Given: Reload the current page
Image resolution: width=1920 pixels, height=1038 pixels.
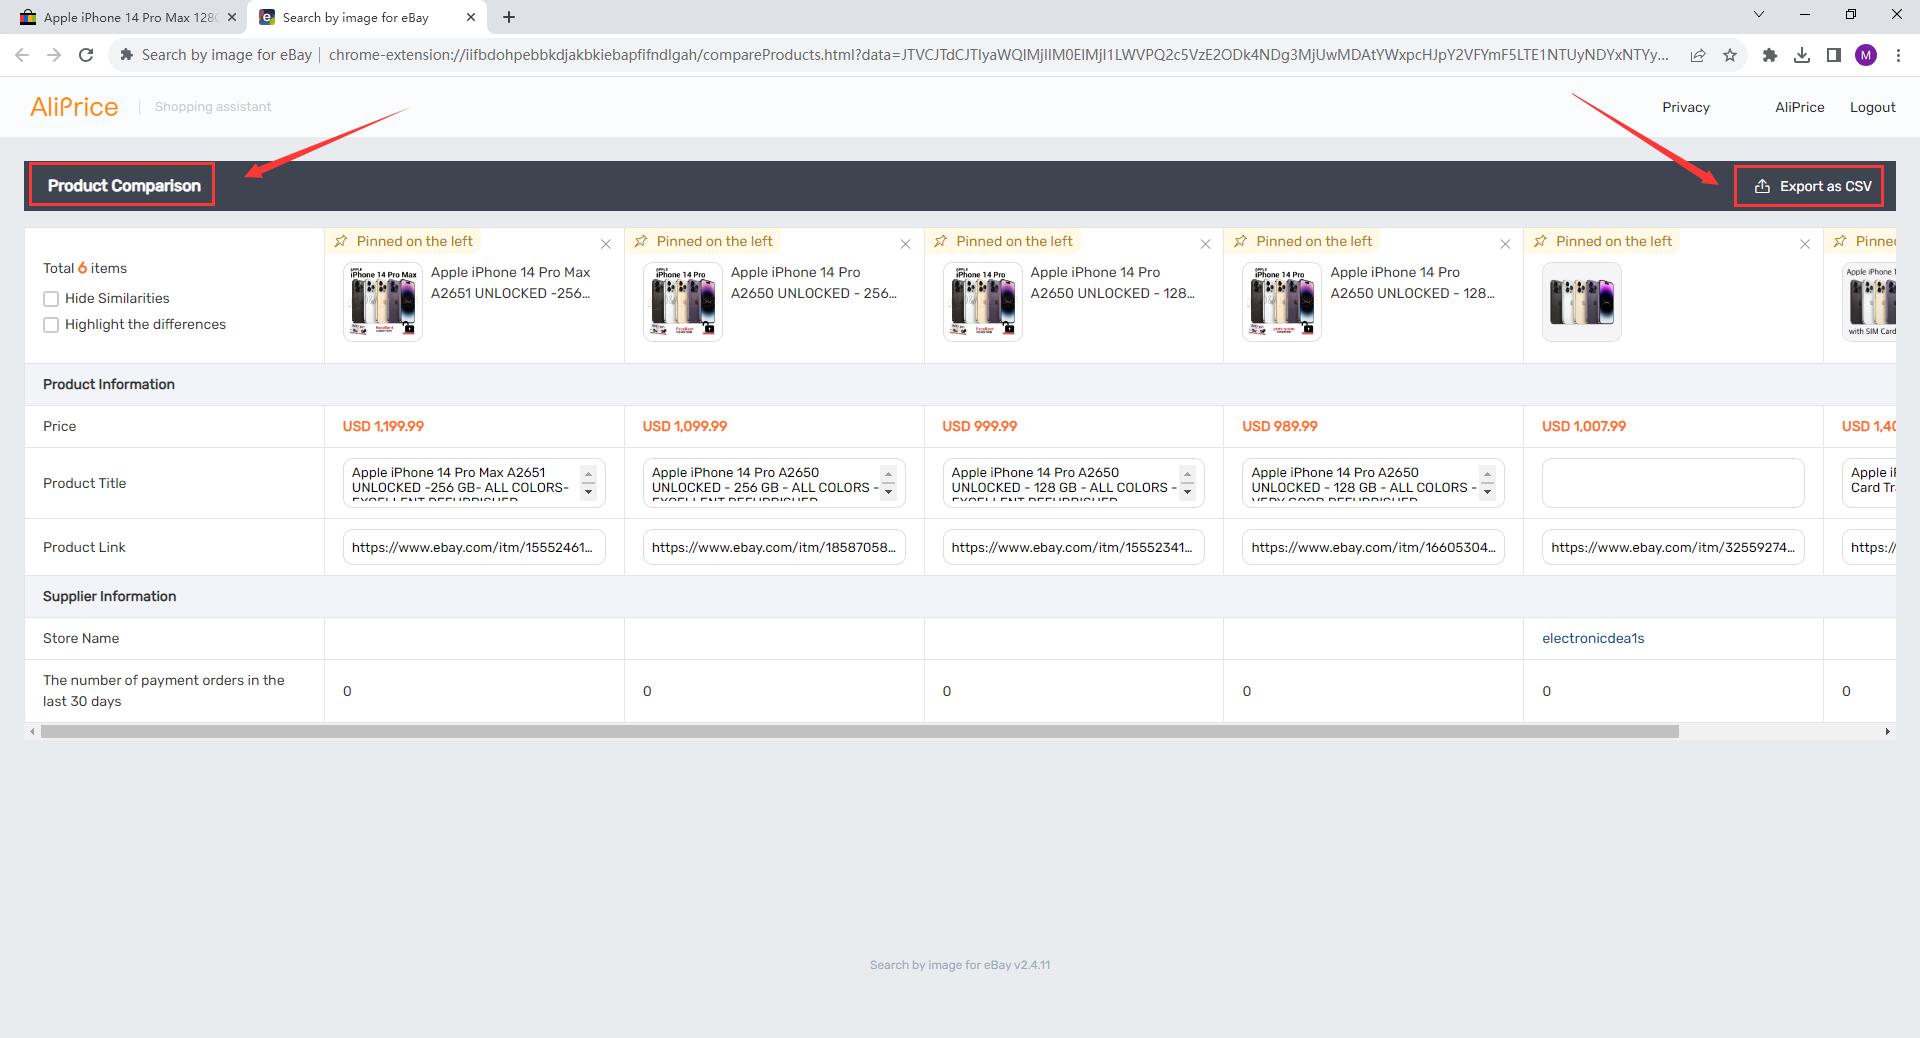Looking at the screenshot, I should (x=86, y=55).
